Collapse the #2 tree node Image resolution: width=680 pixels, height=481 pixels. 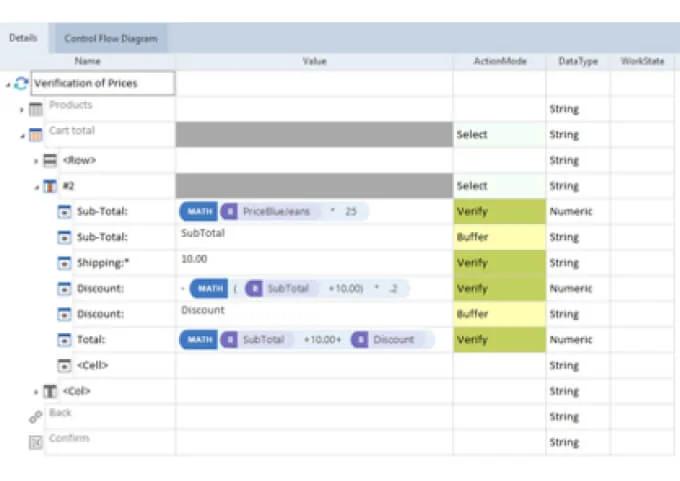pos(36,186)
